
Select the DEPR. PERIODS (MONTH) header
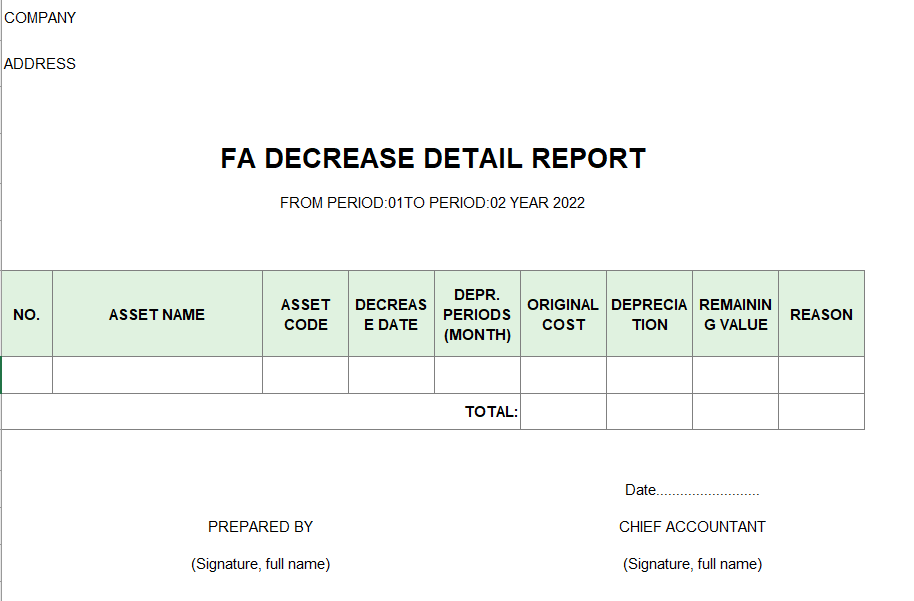tap(477, 314)
